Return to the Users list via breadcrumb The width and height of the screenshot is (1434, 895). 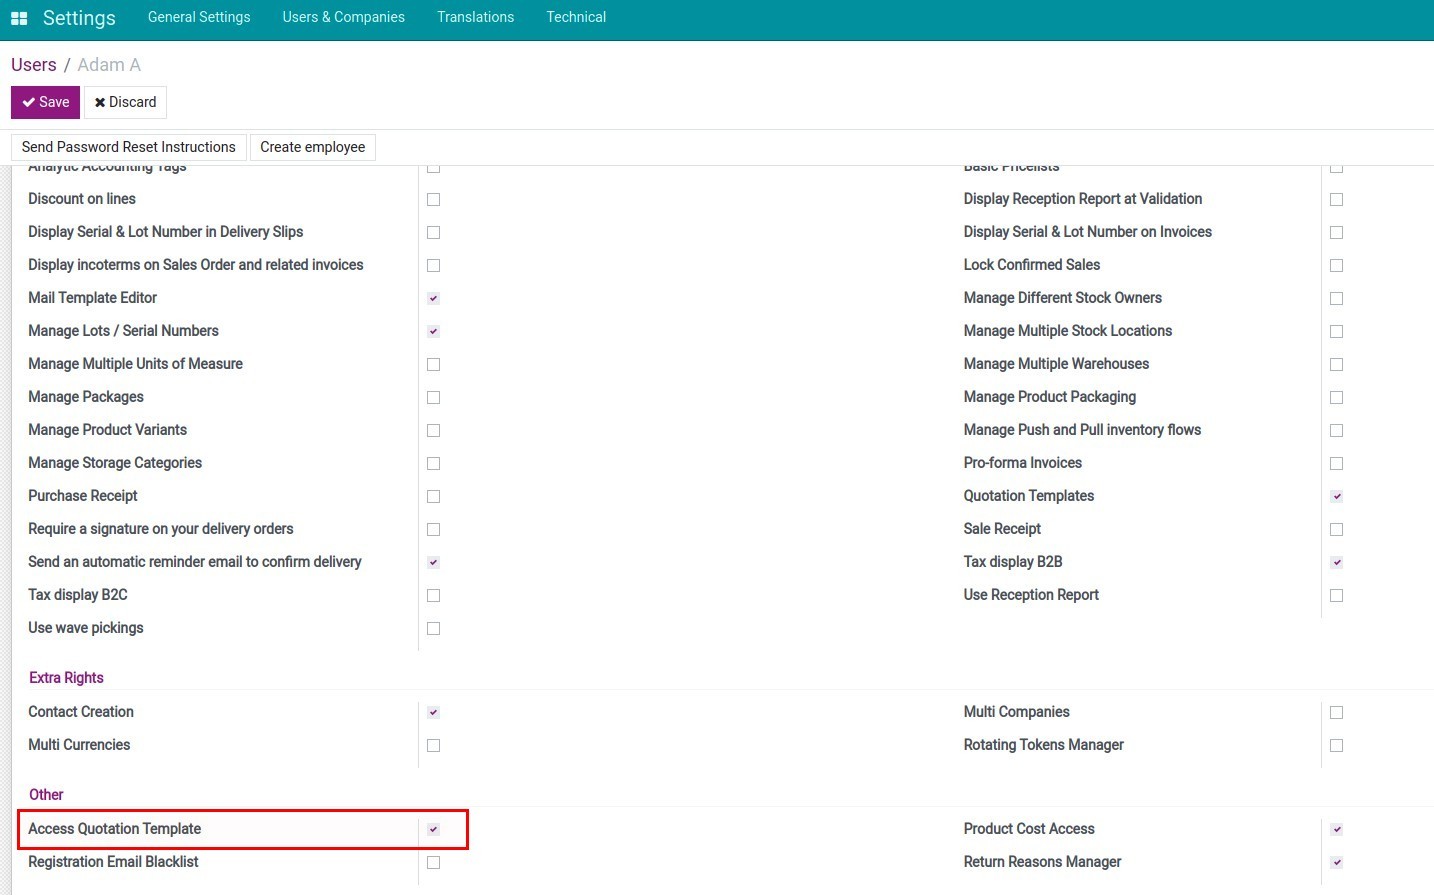pos(33,64)
